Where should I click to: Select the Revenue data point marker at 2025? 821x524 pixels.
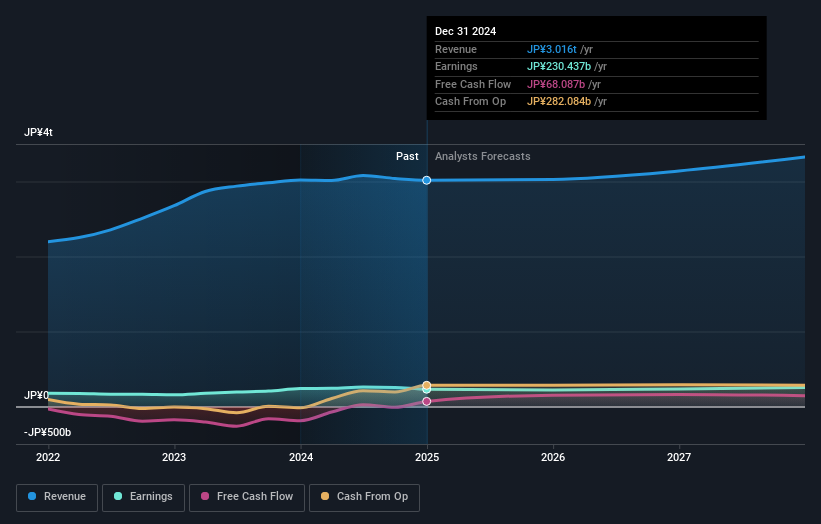tap(427, 180)
